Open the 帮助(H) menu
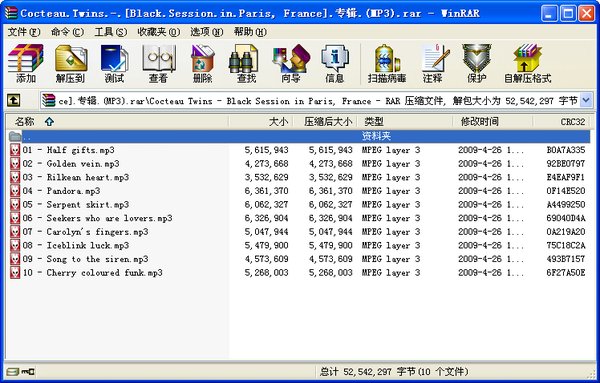This screenshot has width=600, height=383. point(250,32)
